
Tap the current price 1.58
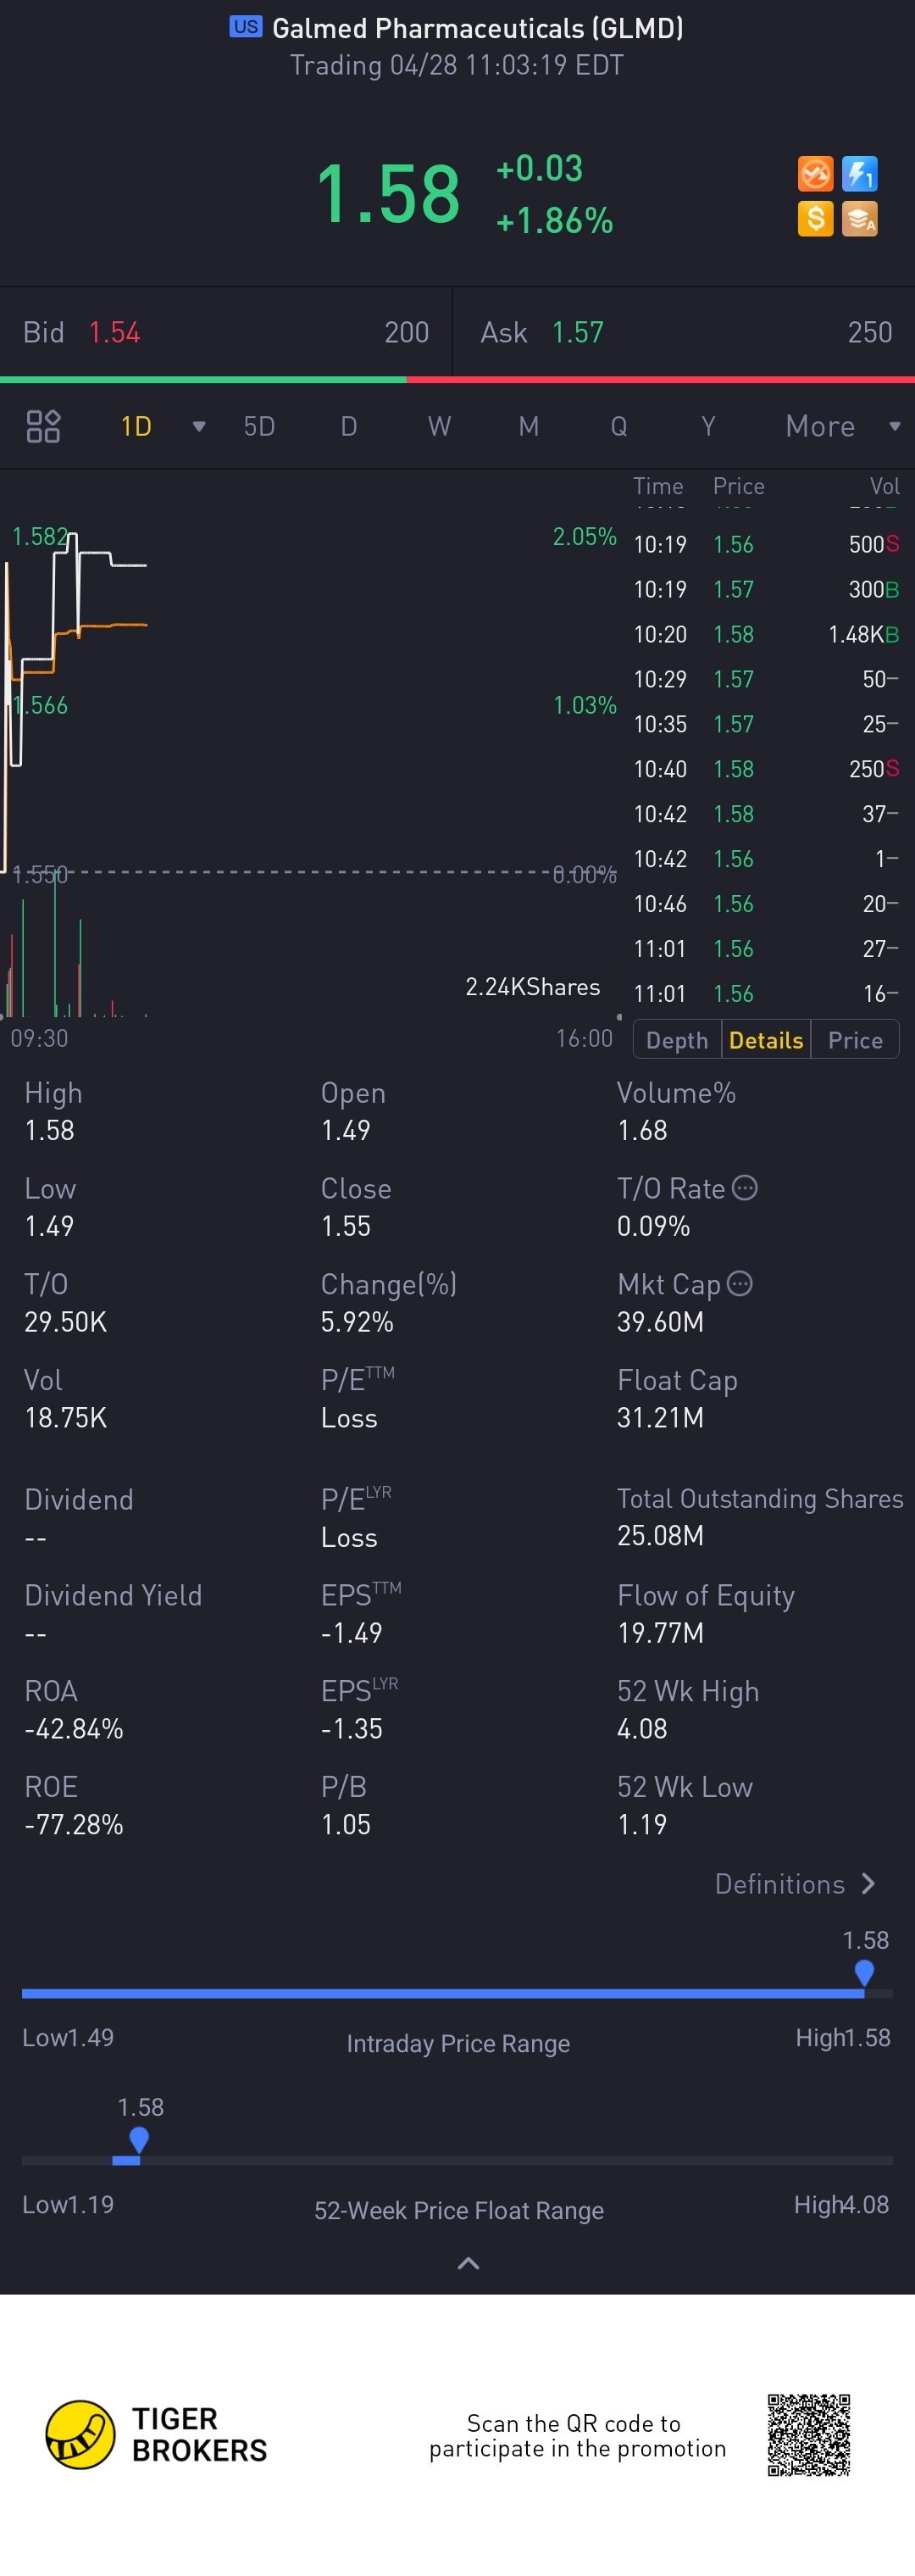click(388, 194)
